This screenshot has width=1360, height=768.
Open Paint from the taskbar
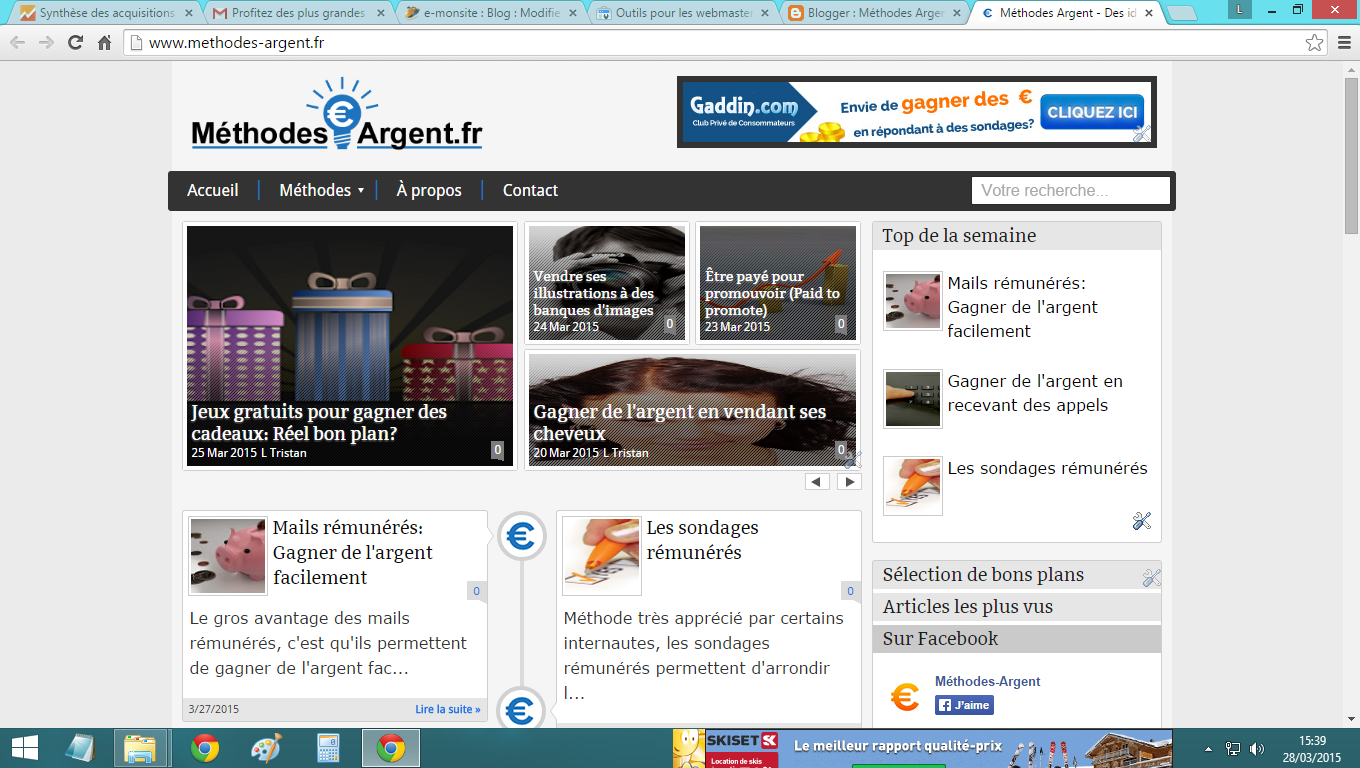(x=266, y=748)
